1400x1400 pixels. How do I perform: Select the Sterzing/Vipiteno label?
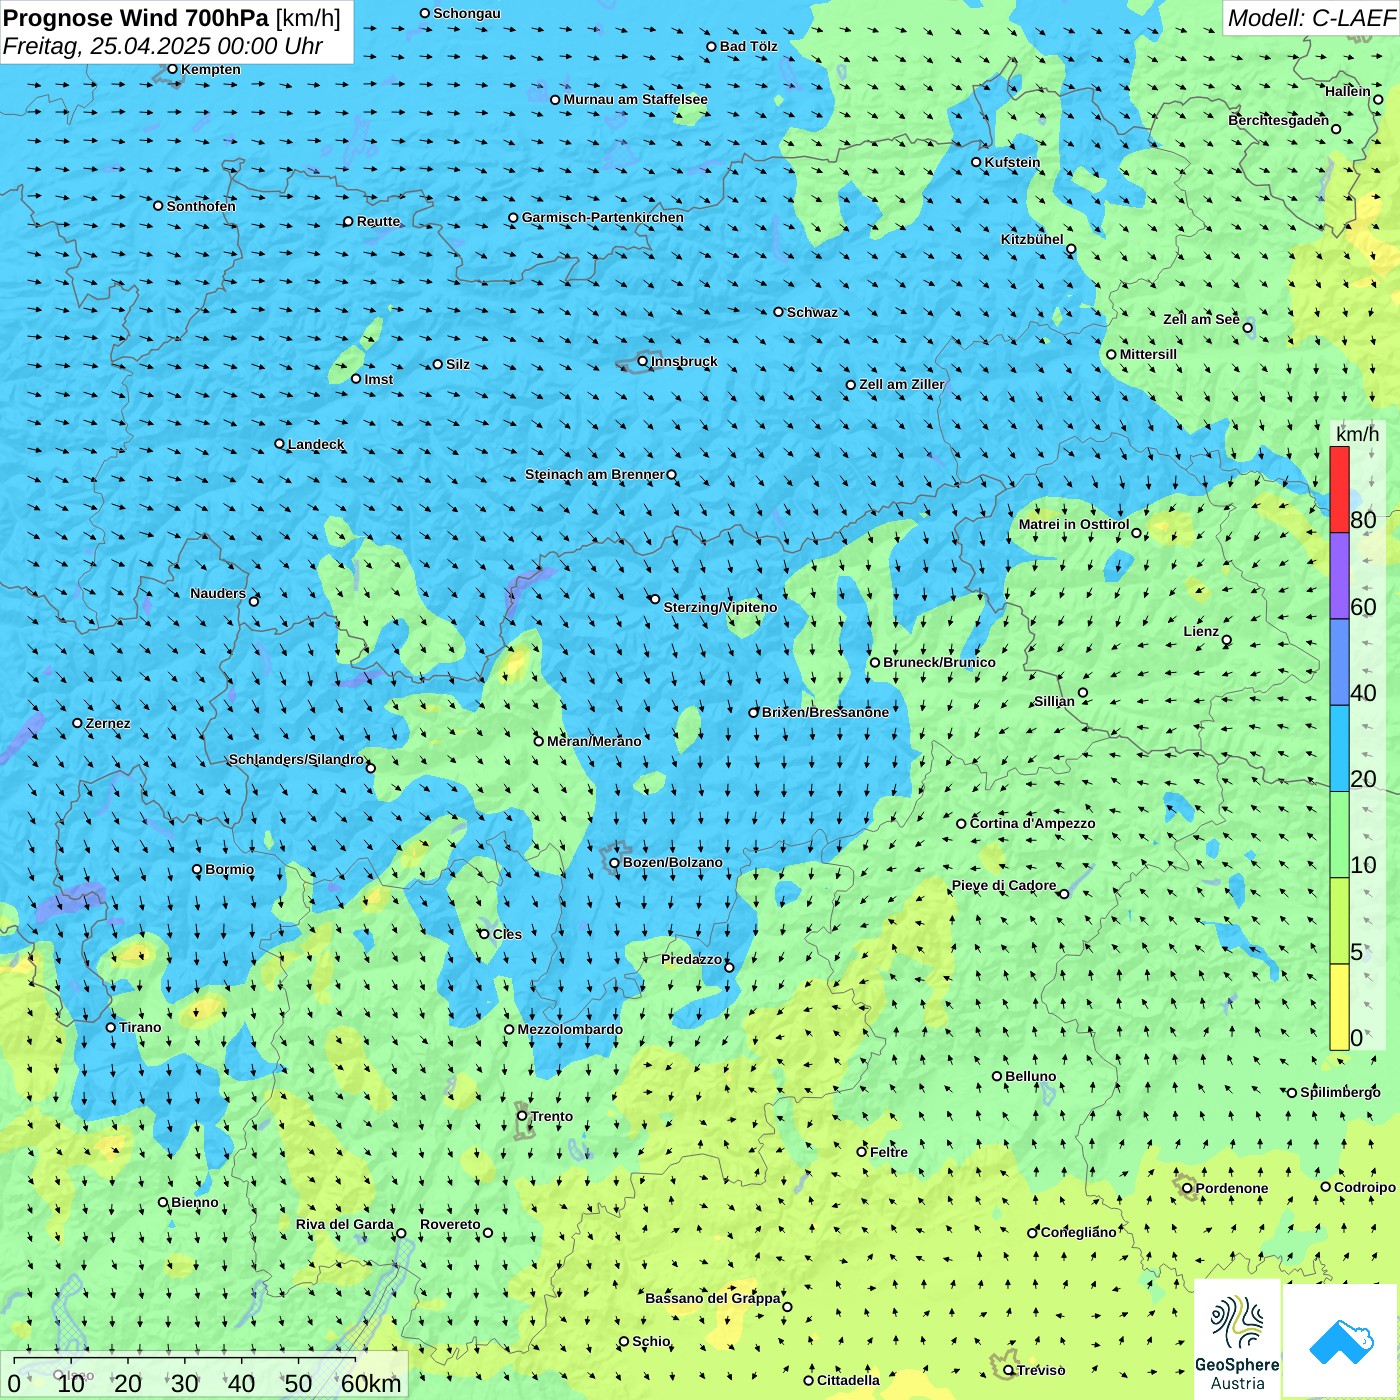tap(720, 607)
